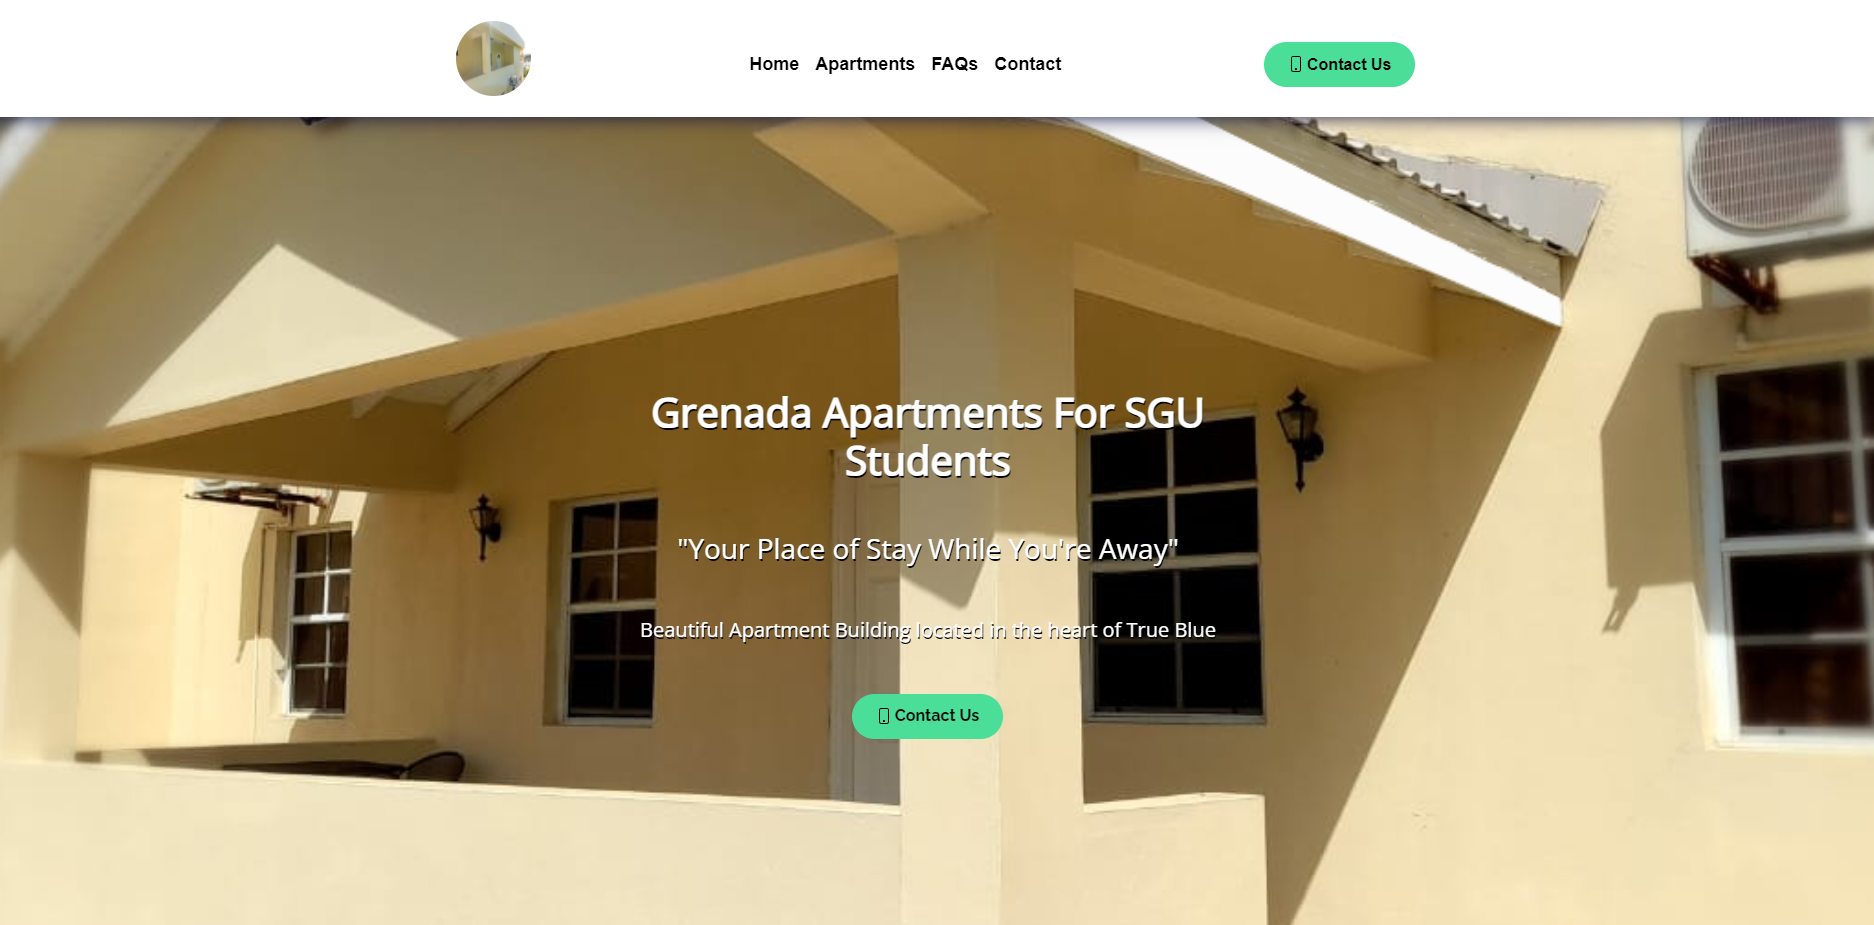Click the white-framed window at the far right
Viewport: 1874px width, 925px height.
tap(1785, 550)
